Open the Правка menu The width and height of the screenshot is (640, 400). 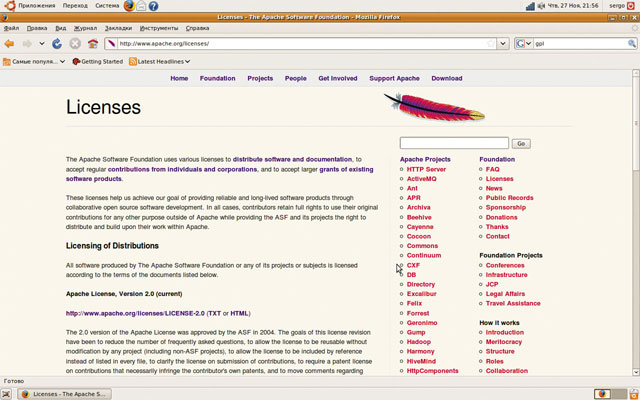[x=37, y=28]
